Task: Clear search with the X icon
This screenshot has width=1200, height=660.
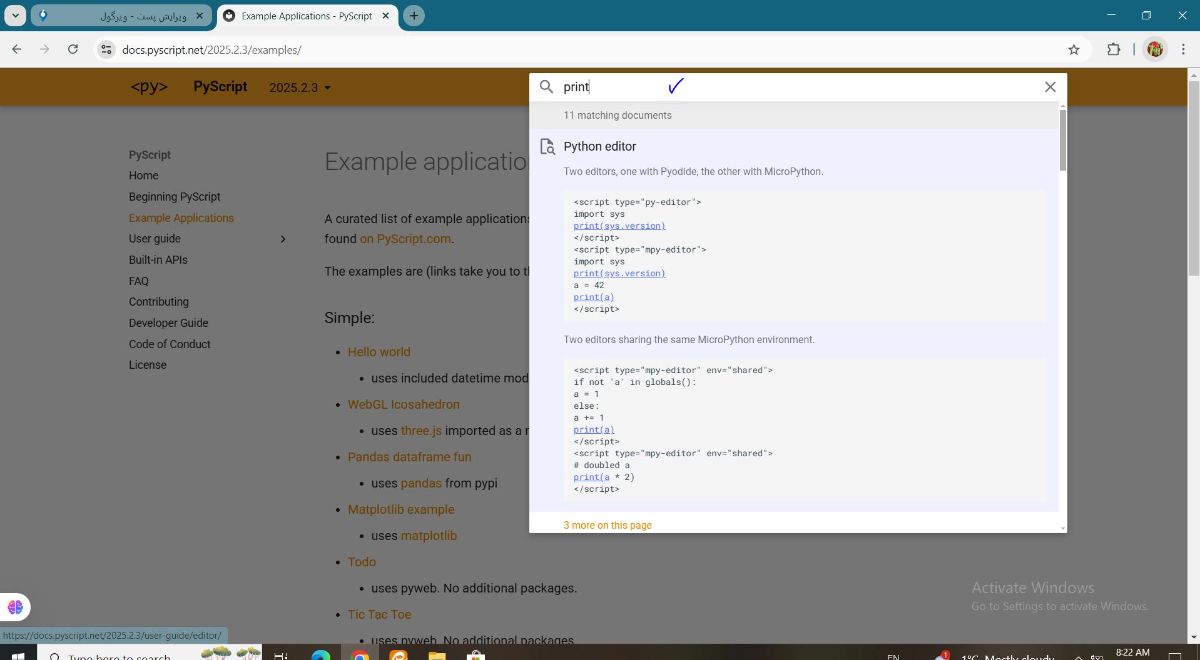Action: [x=1050, y=87]
